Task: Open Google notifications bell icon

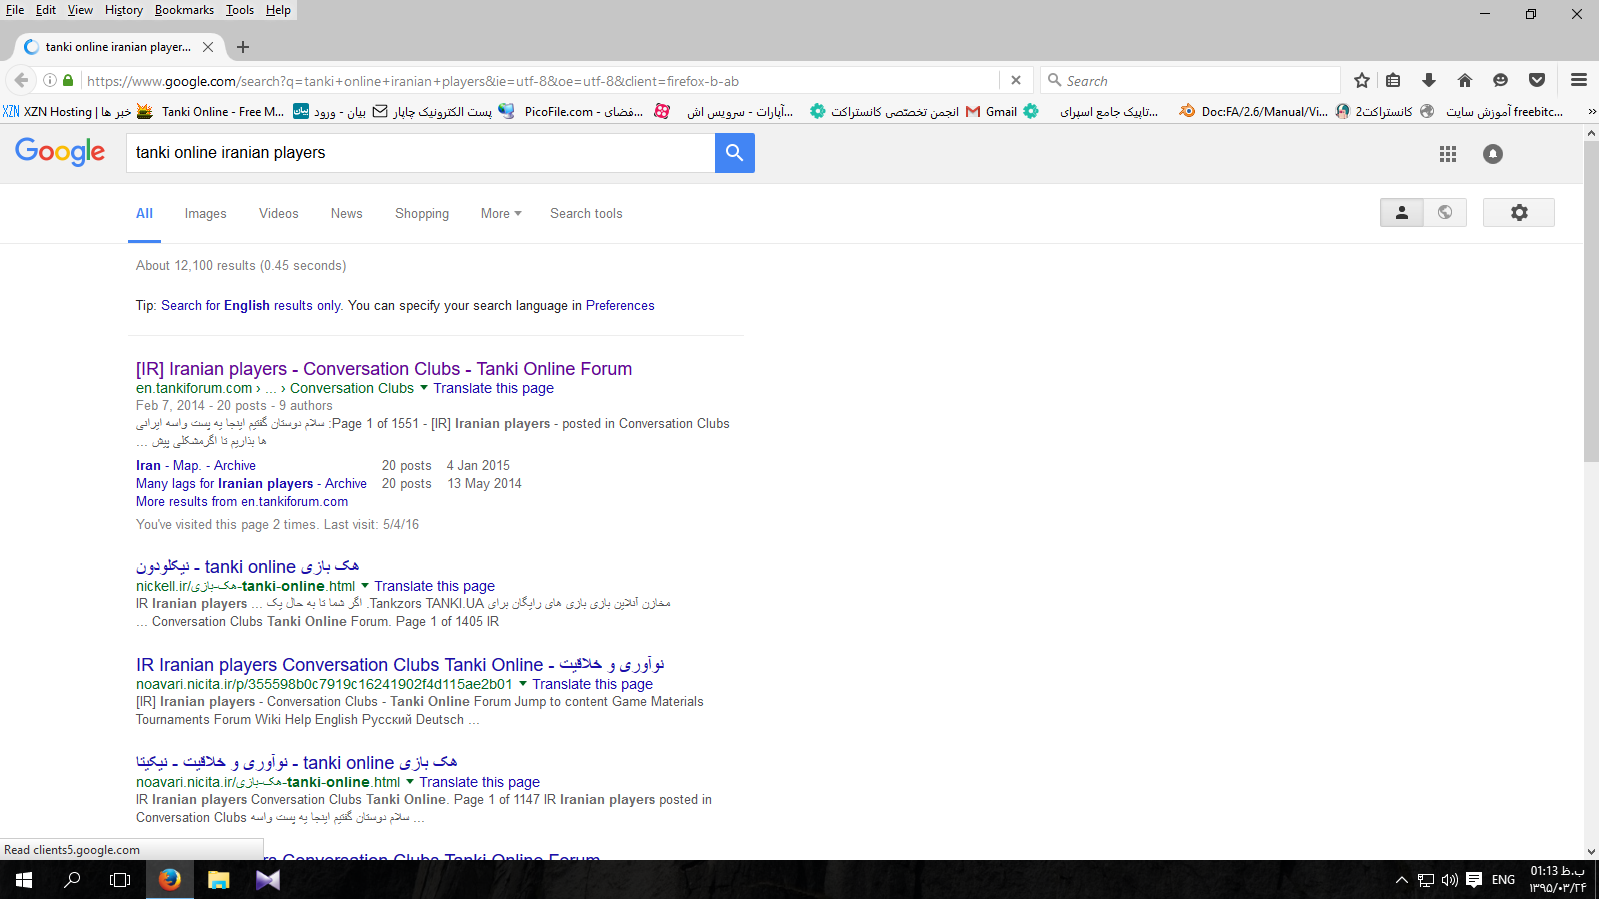Action: pyautogui.click(x=1492, y=154)
